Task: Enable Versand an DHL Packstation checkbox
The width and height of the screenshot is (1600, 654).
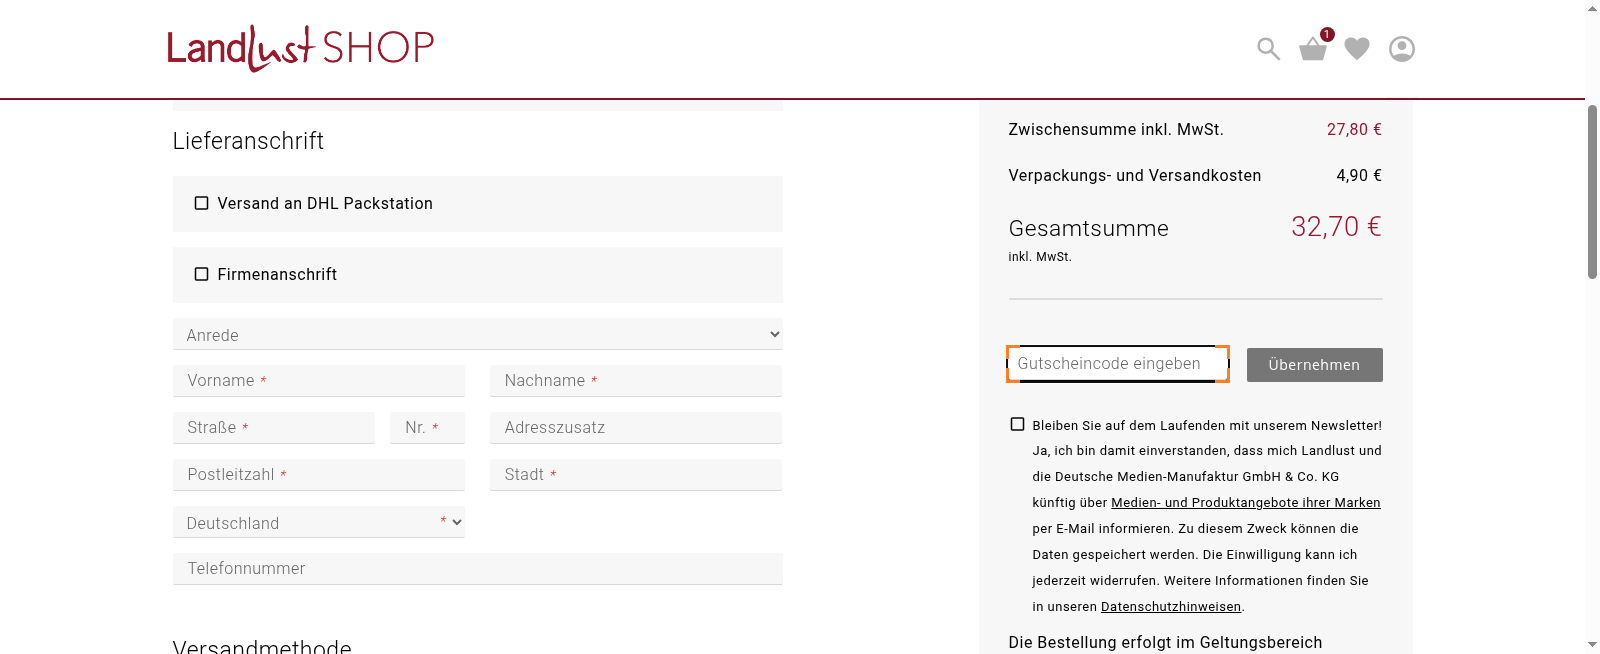Action: pyautogui.click(x=202, y=203)
